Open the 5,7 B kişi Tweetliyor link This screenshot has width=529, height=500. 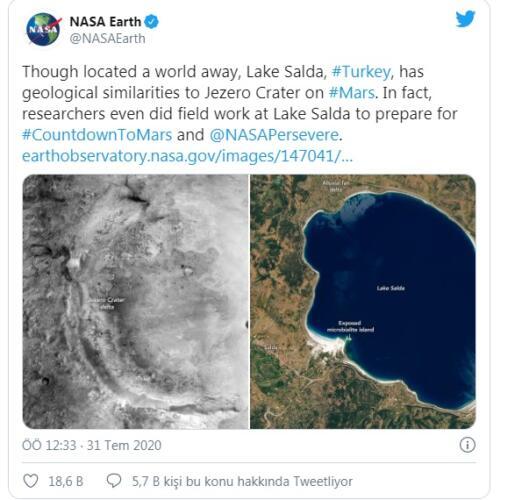click(242, 481)
